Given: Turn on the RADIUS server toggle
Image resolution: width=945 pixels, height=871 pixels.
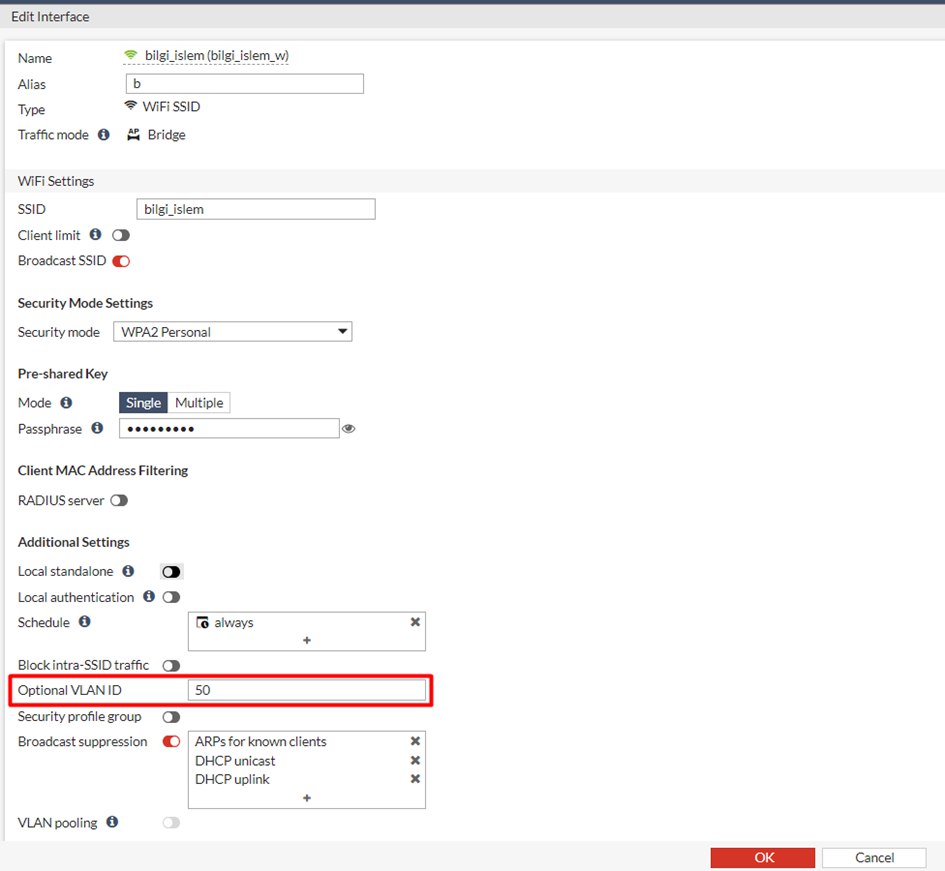Looking at the screenshot, I should point(119,501).
